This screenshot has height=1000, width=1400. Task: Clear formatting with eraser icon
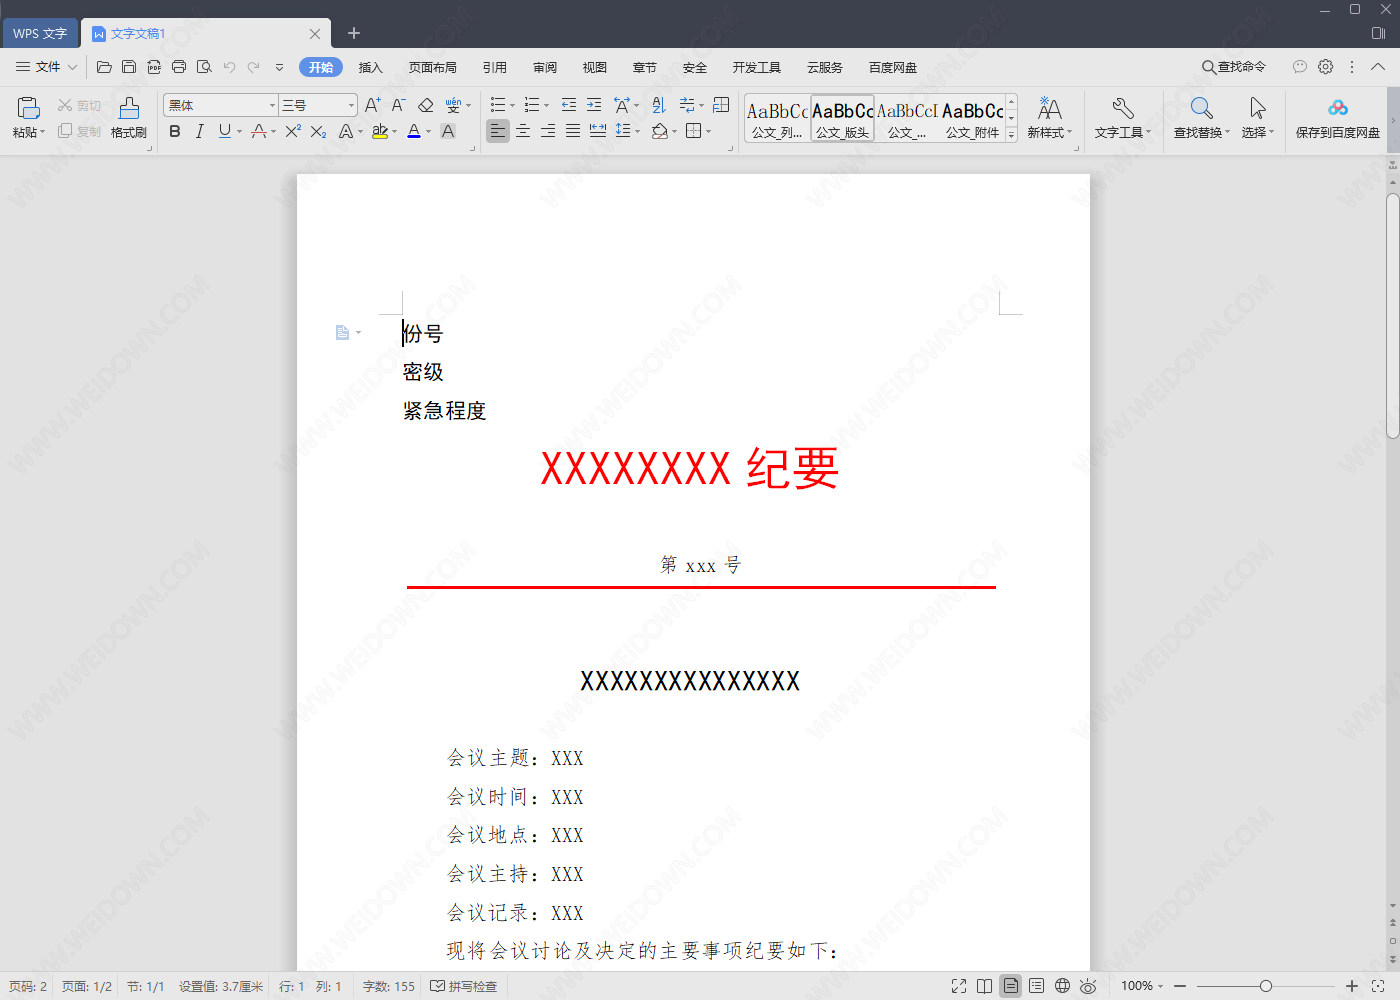click(x=425, y=105)
